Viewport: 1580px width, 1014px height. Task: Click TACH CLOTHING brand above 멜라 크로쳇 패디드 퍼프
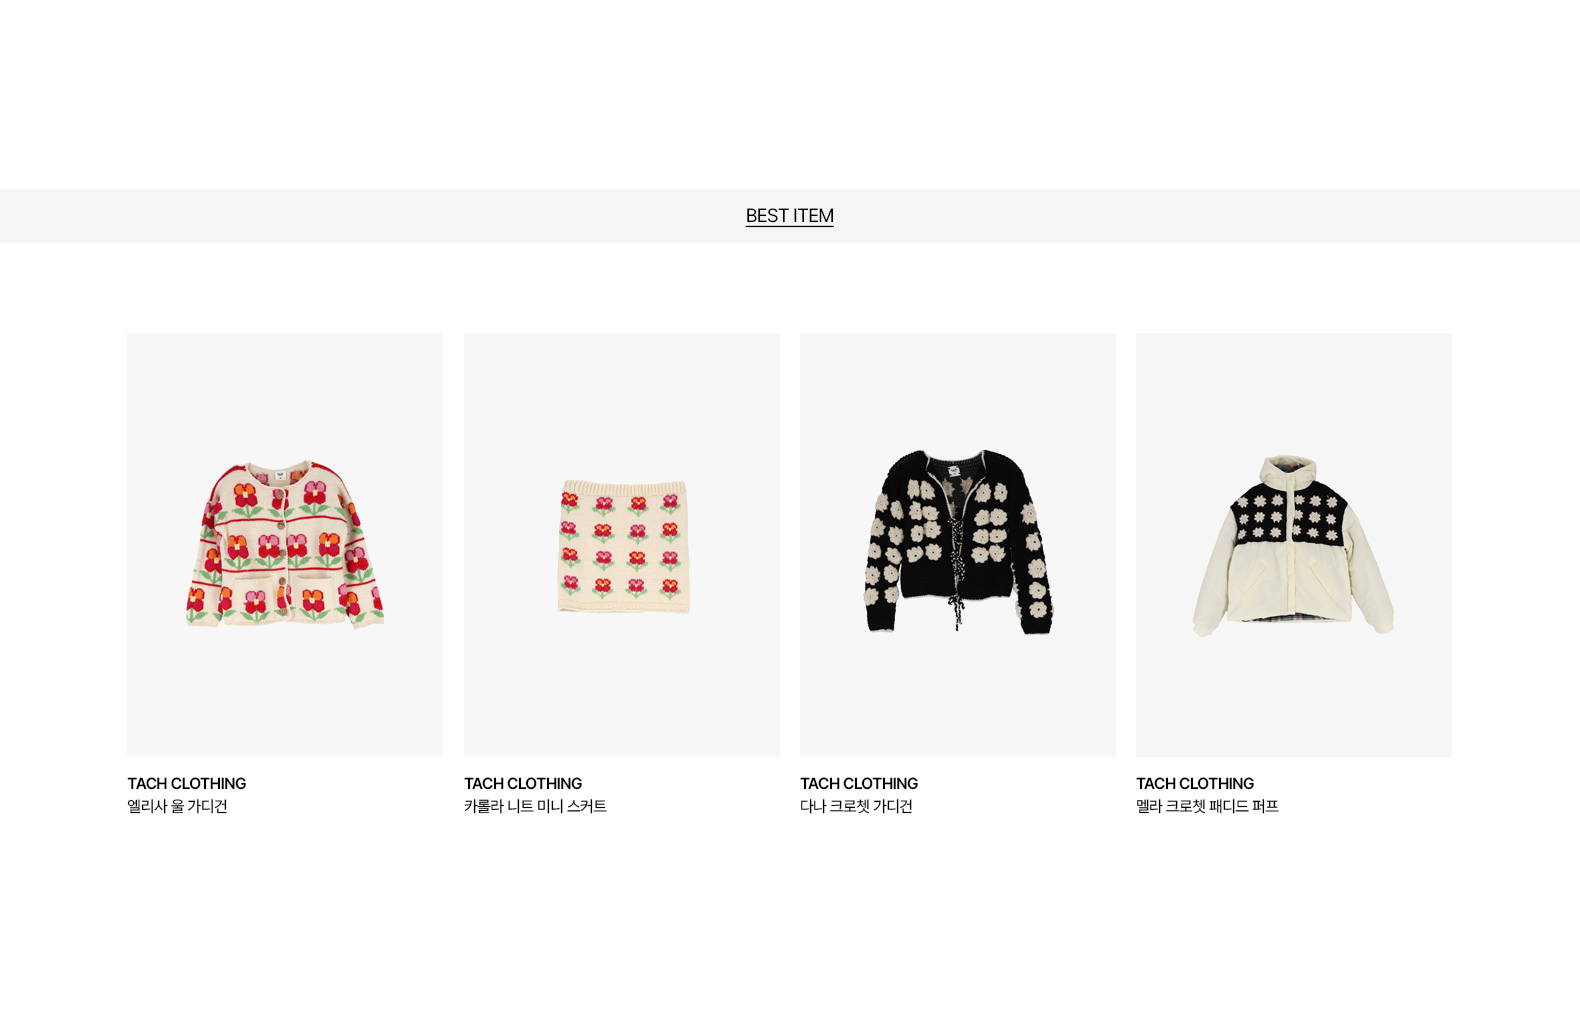click(x=1195, y=784)
